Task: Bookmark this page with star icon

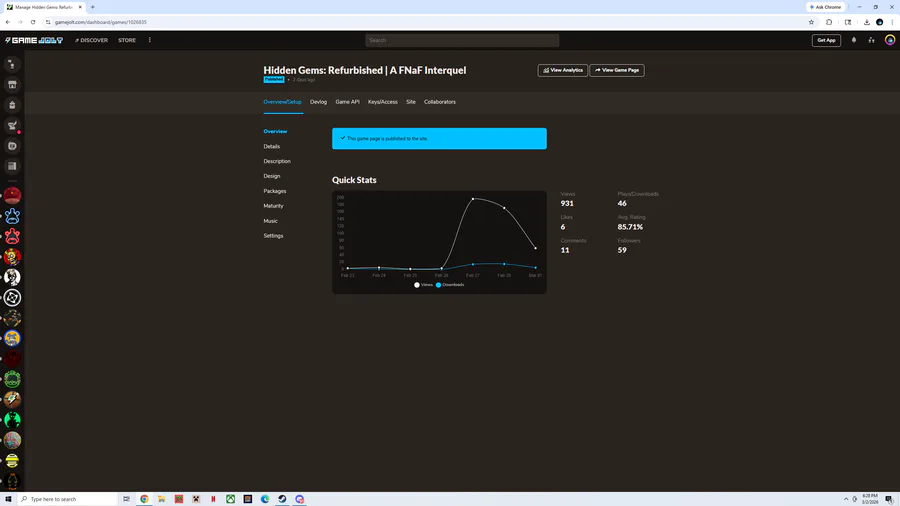Action: (811, 22)
